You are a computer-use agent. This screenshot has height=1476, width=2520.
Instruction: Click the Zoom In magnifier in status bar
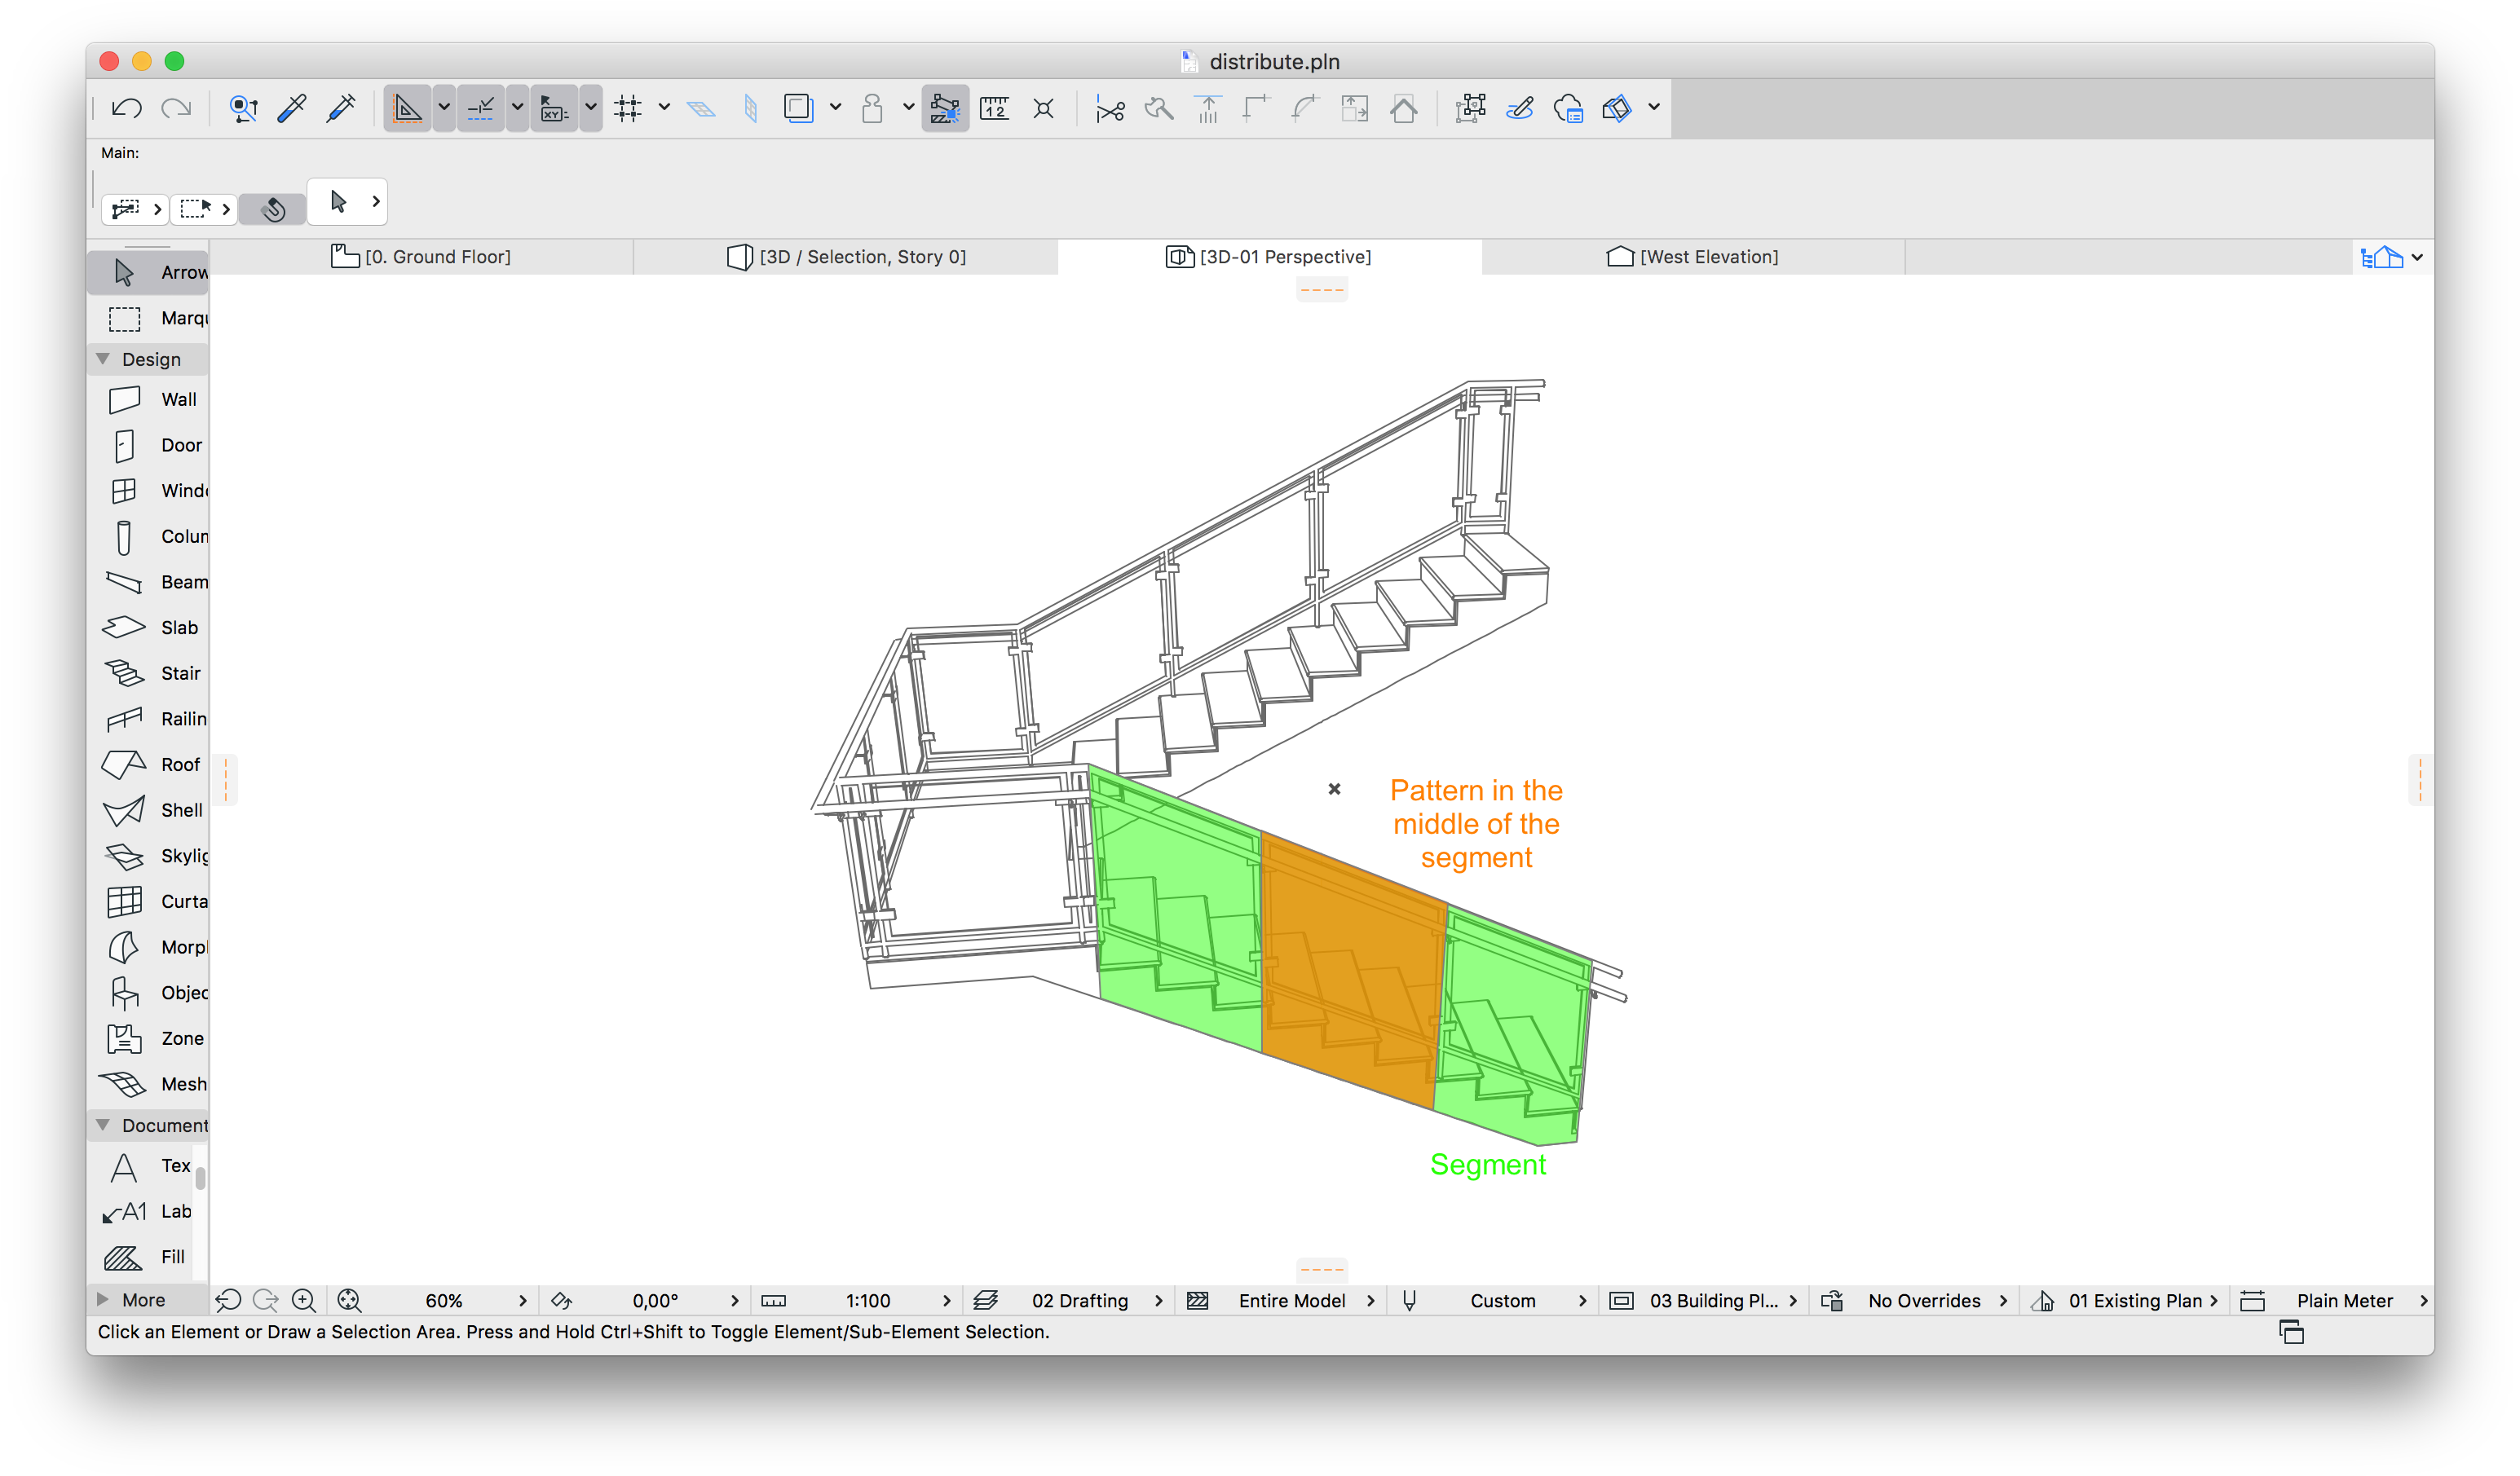303,1301
